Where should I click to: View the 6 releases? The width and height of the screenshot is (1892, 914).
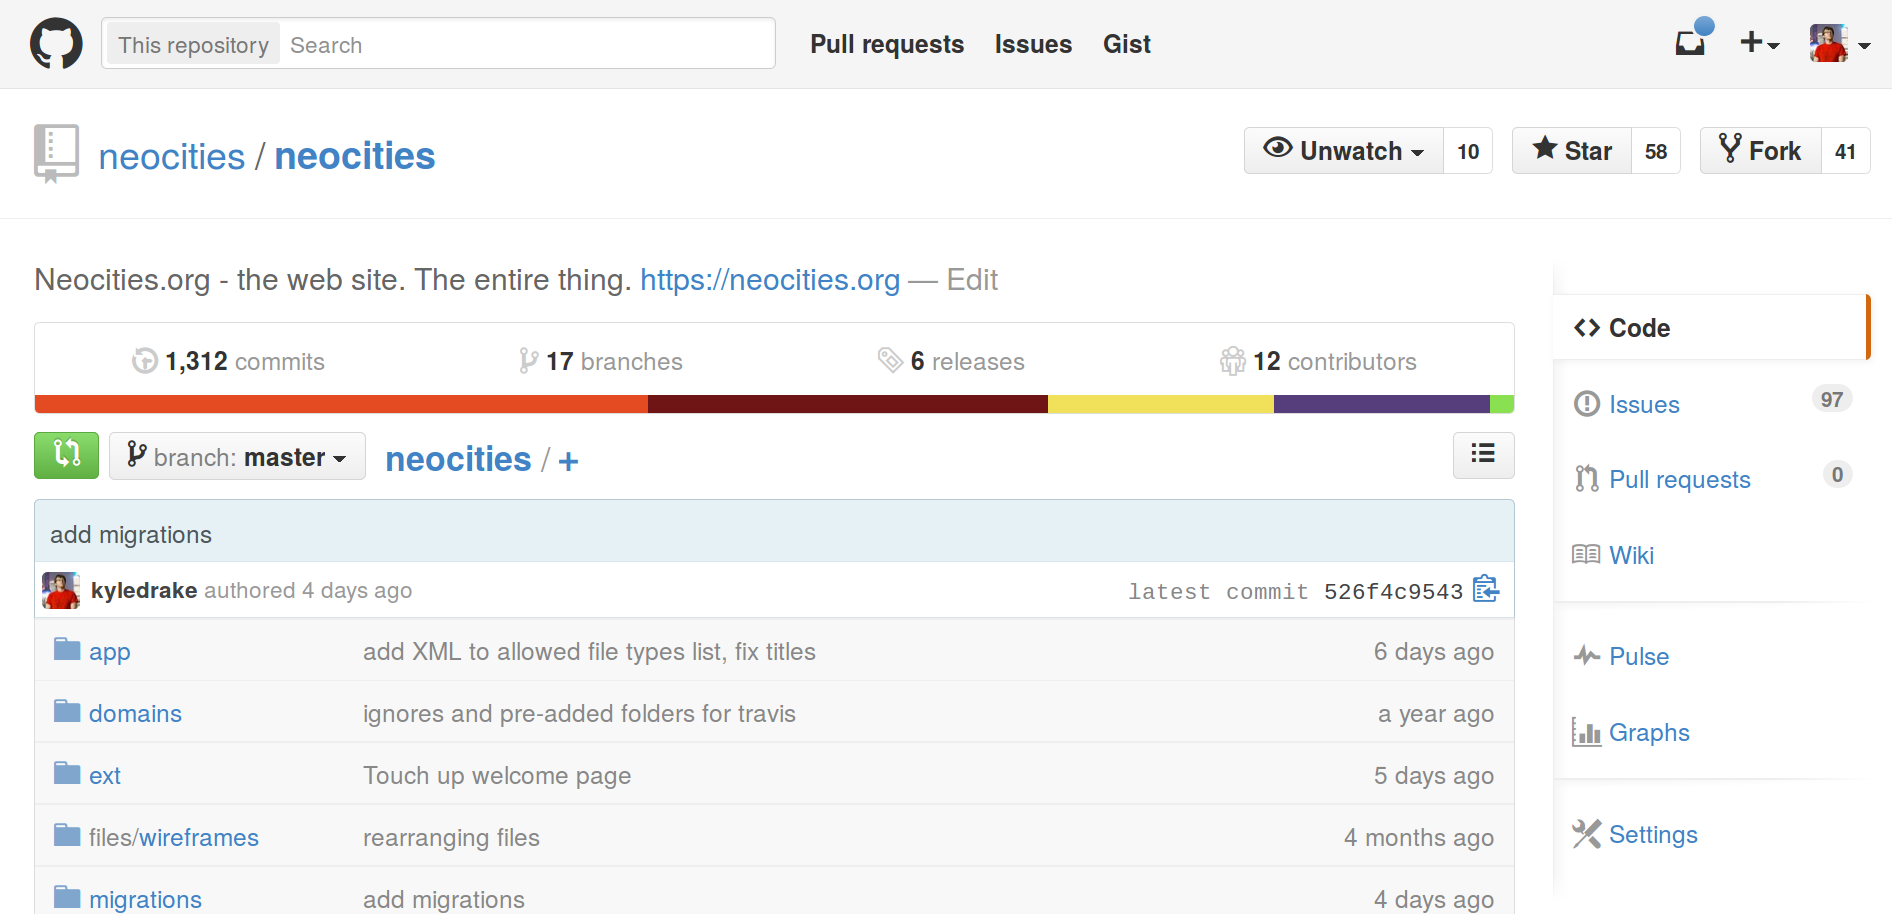click(x=951, y=361)
